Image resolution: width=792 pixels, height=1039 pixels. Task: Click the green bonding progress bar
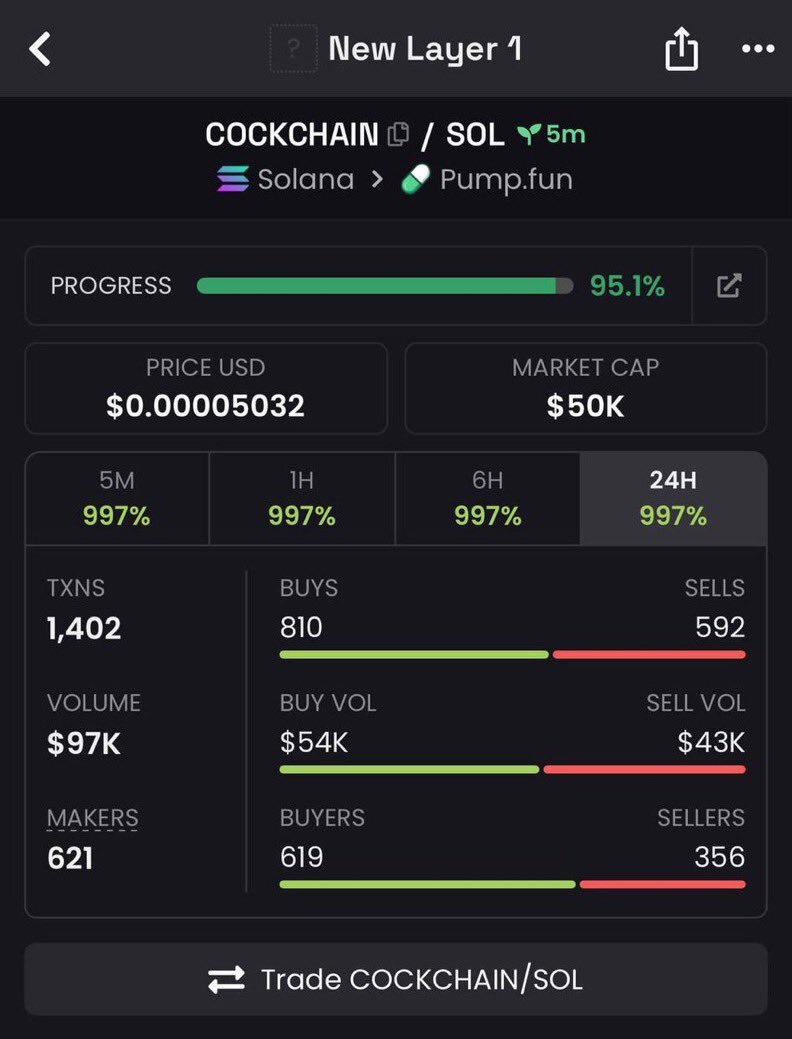tap(385, 286)
